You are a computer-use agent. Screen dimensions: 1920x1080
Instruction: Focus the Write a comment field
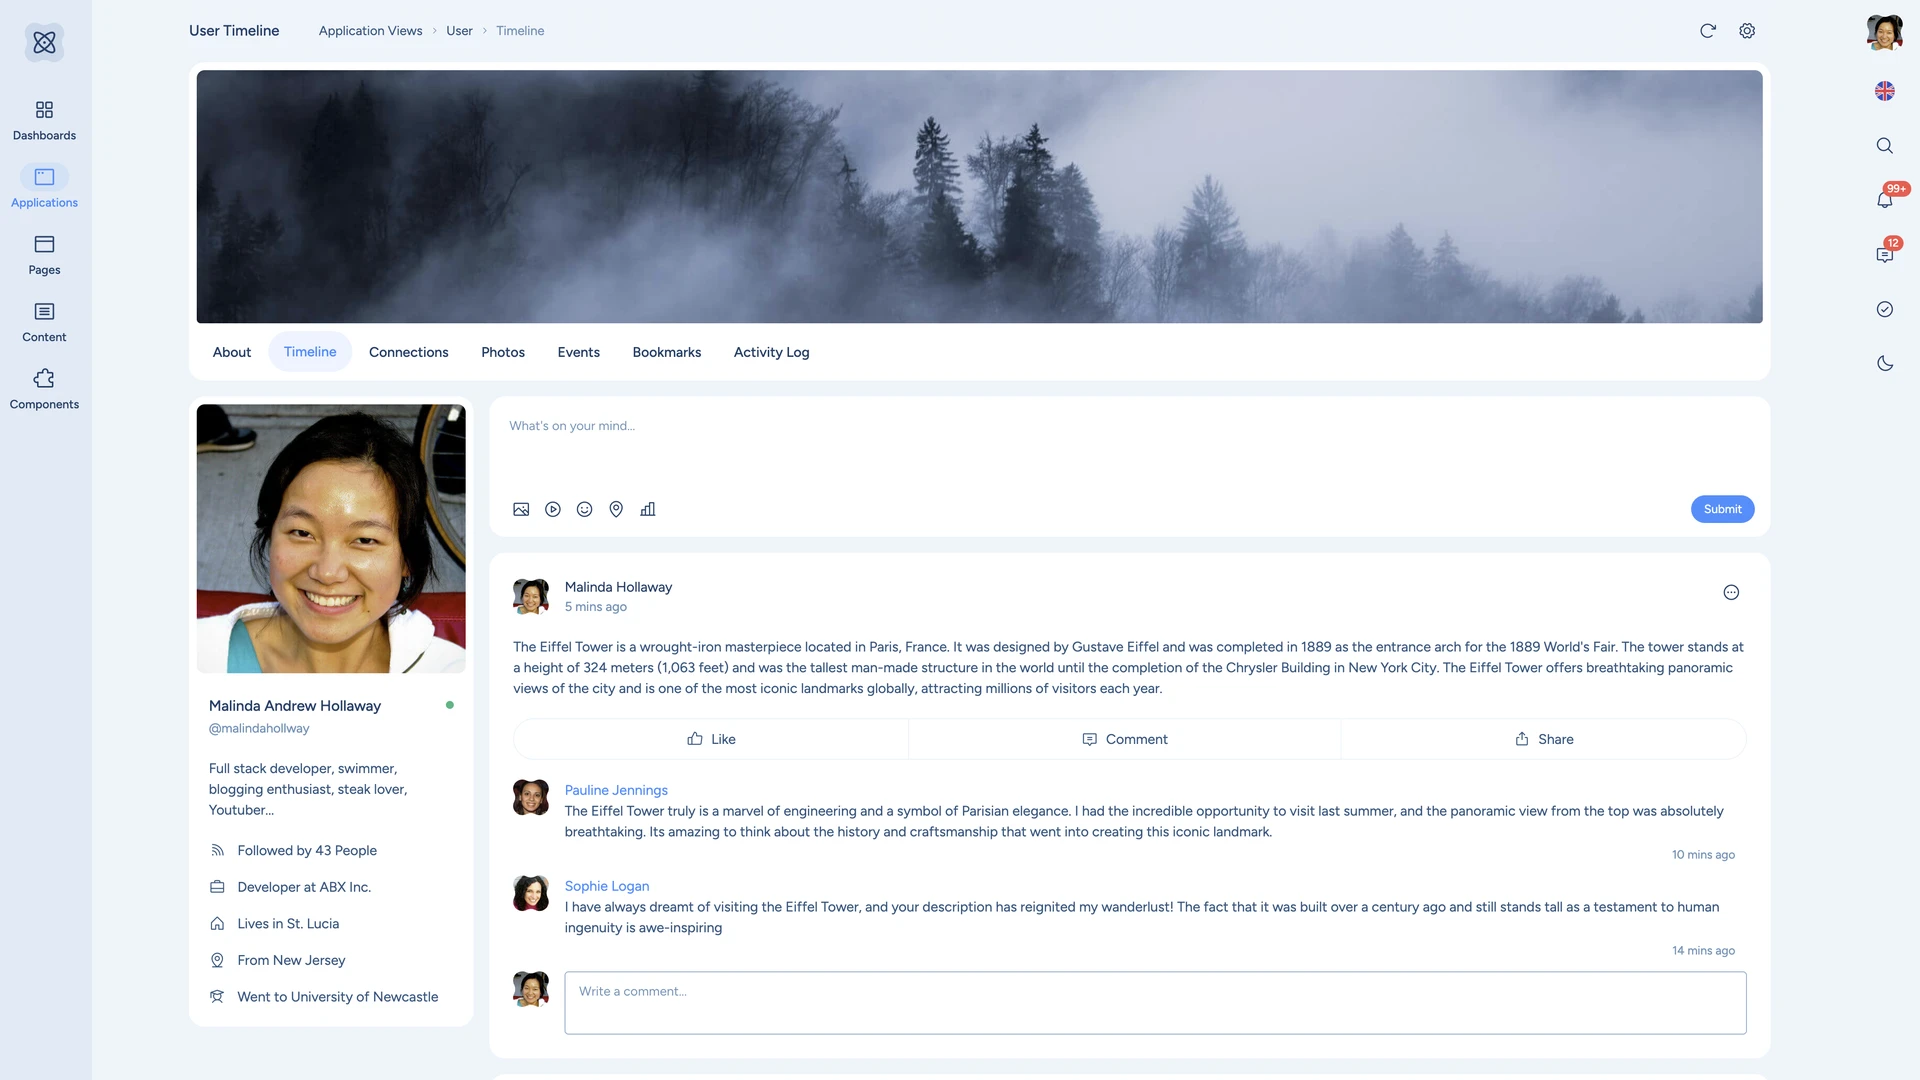click(x=1155, y=1002)
